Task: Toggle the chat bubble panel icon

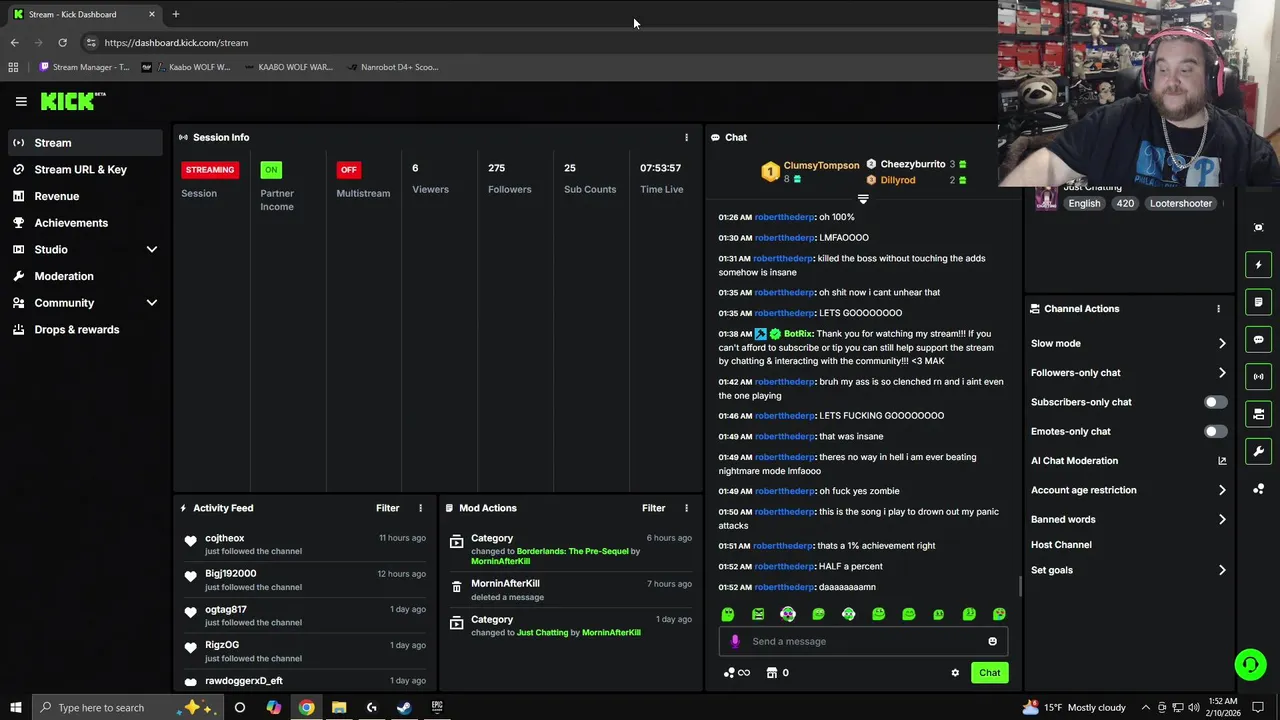Action: point(1259,340)
